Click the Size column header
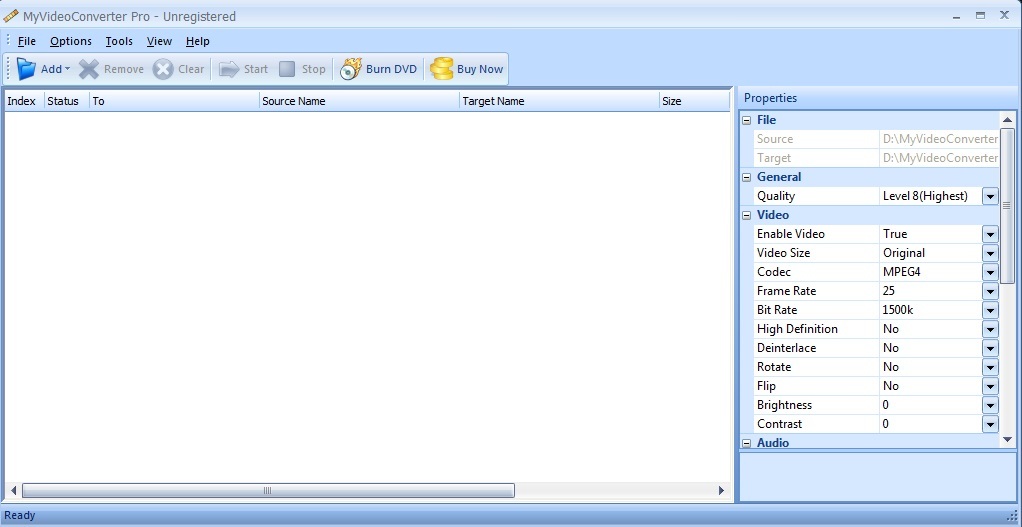 (x=694, y=101)
